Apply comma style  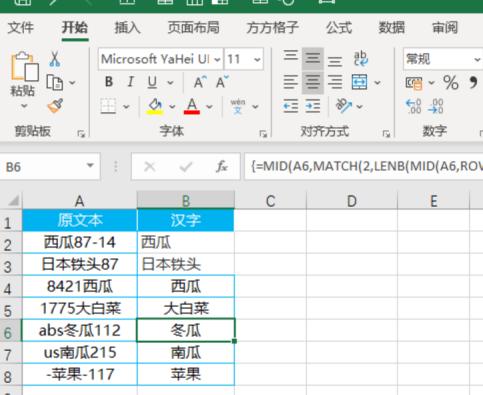pos(473,82)
